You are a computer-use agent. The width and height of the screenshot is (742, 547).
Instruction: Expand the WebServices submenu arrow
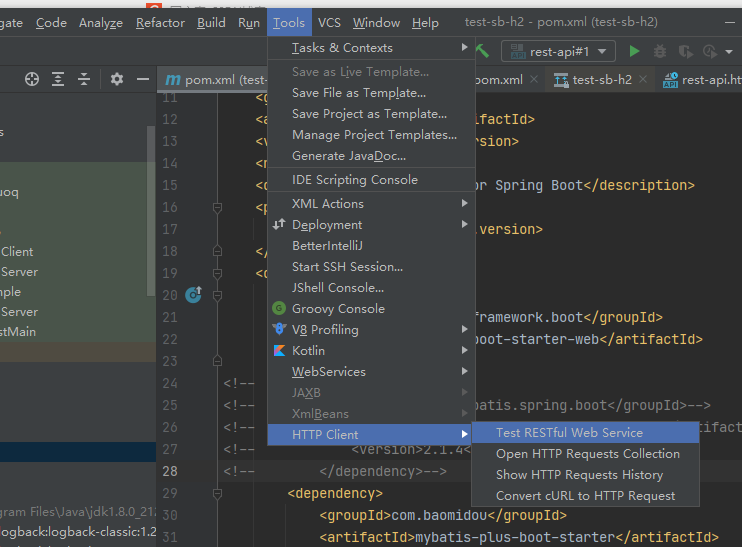(465, 371)
